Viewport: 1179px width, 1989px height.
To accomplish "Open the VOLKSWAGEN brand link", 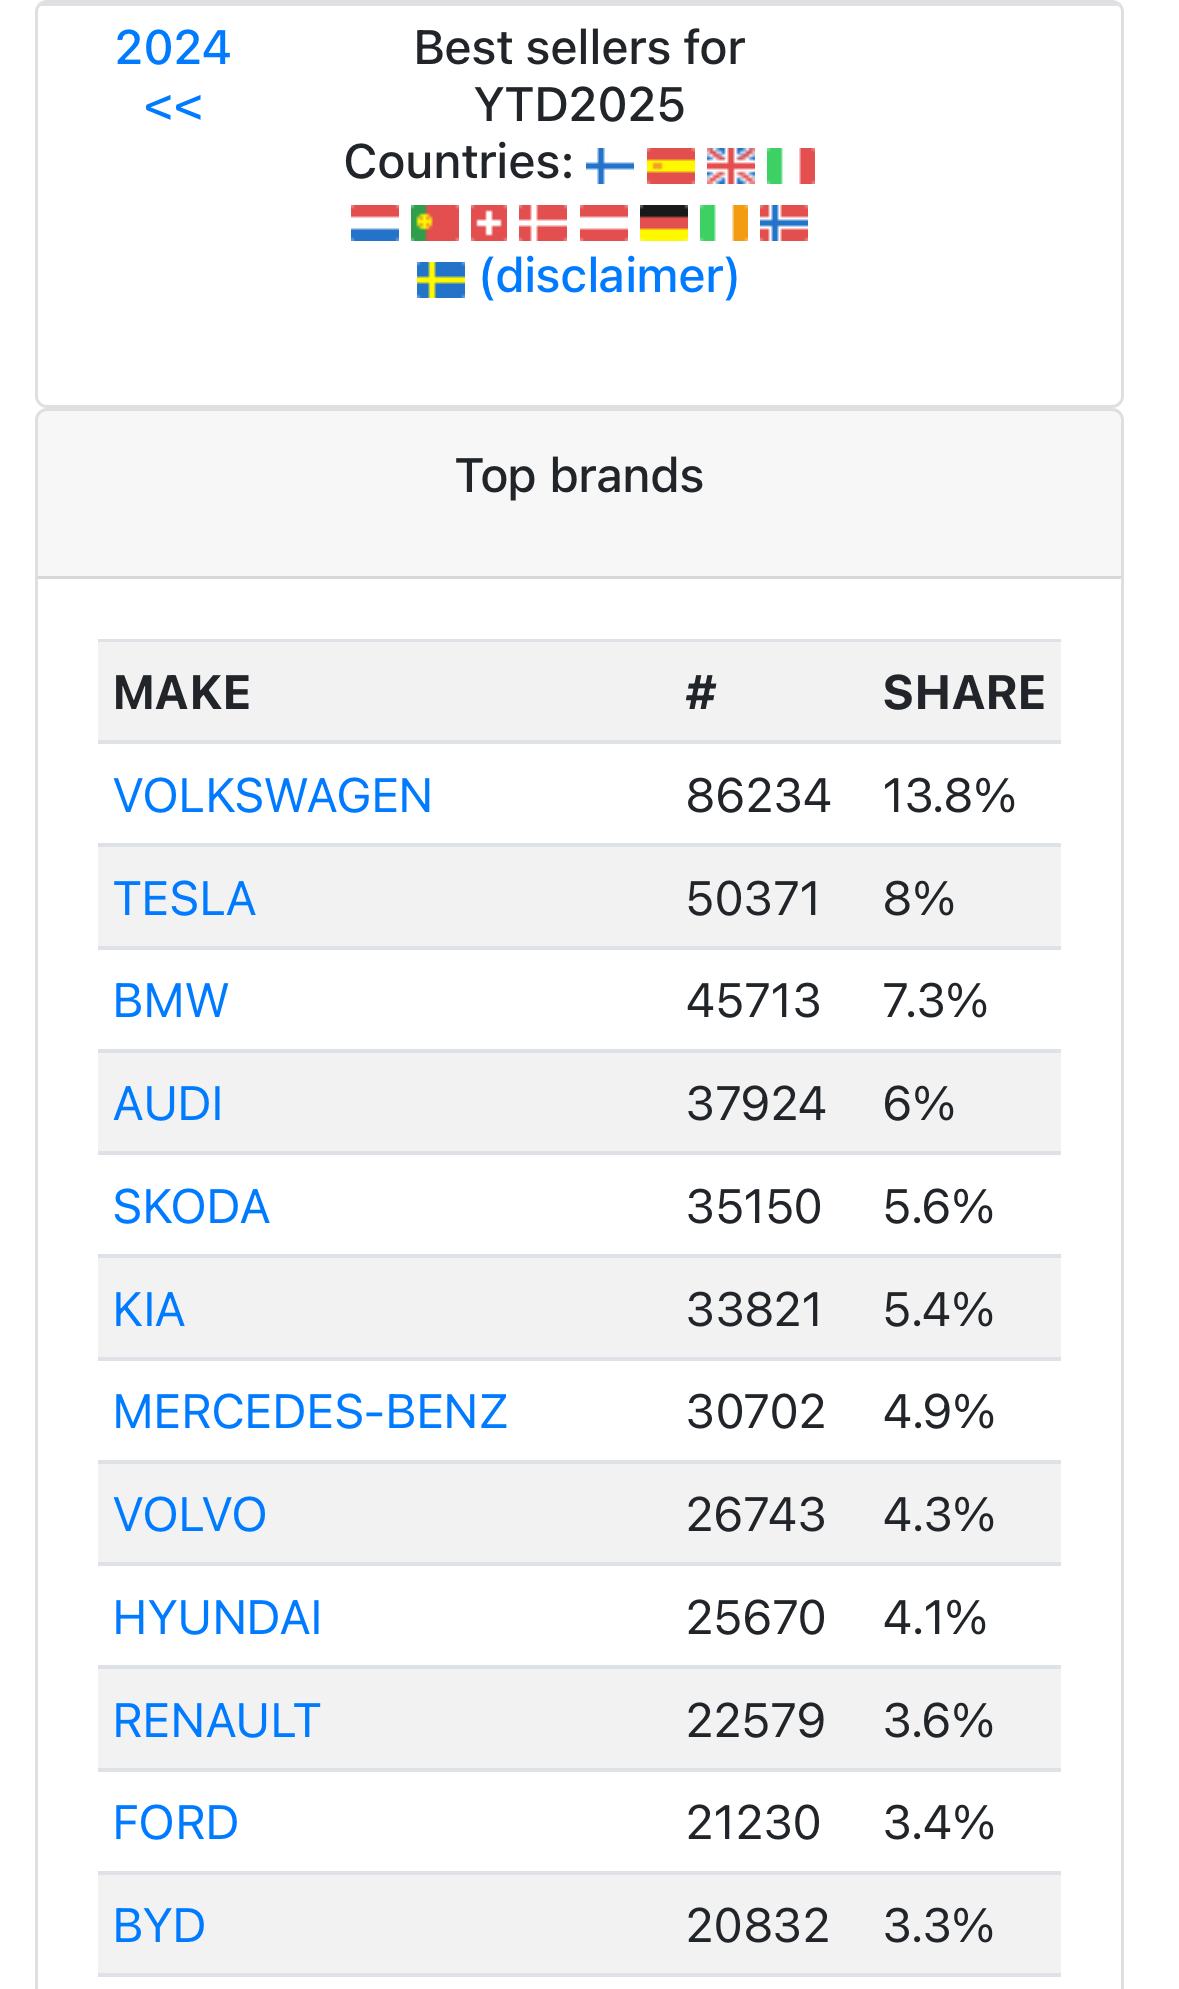I will 272,796.
